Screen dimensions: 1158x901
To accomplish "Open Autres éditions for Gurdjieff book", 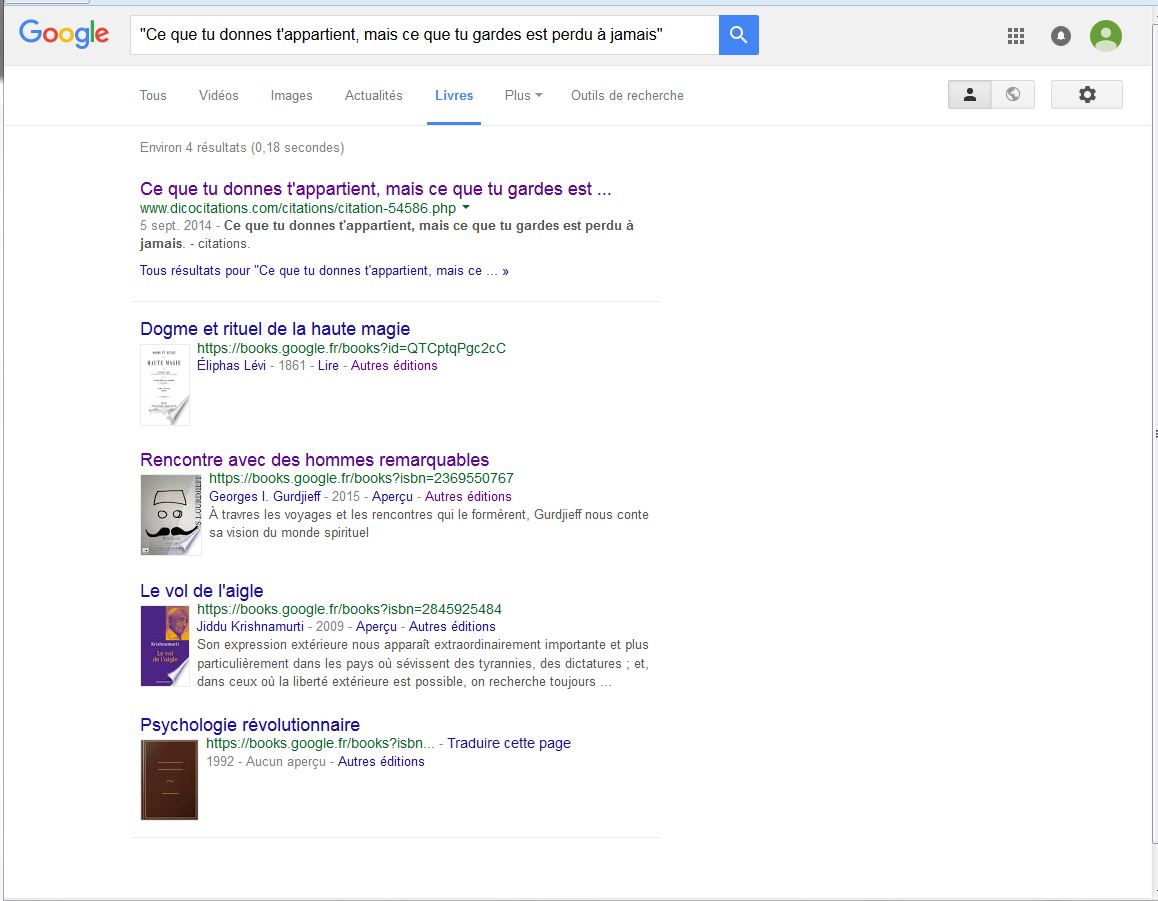I will [x=468, y=496].
